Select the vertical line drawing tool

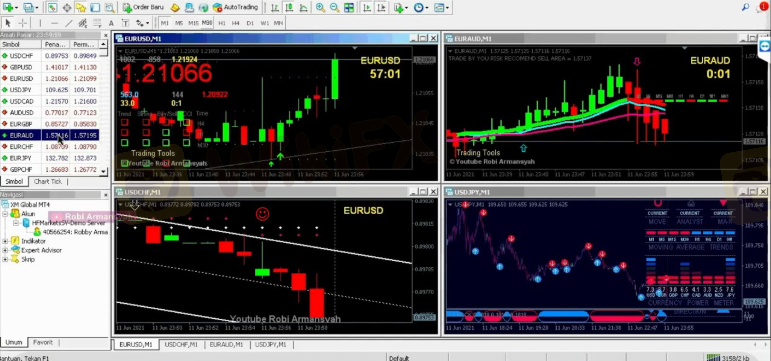[x=40, y=23]
